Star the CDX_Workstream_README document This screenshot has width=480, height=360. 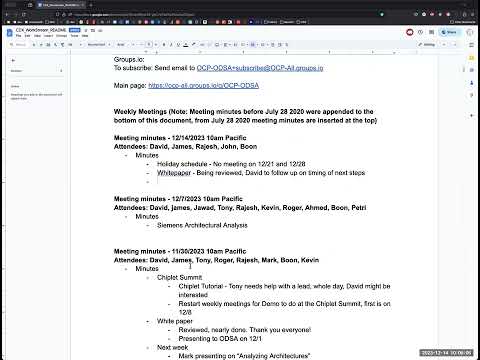click(86, 30)
